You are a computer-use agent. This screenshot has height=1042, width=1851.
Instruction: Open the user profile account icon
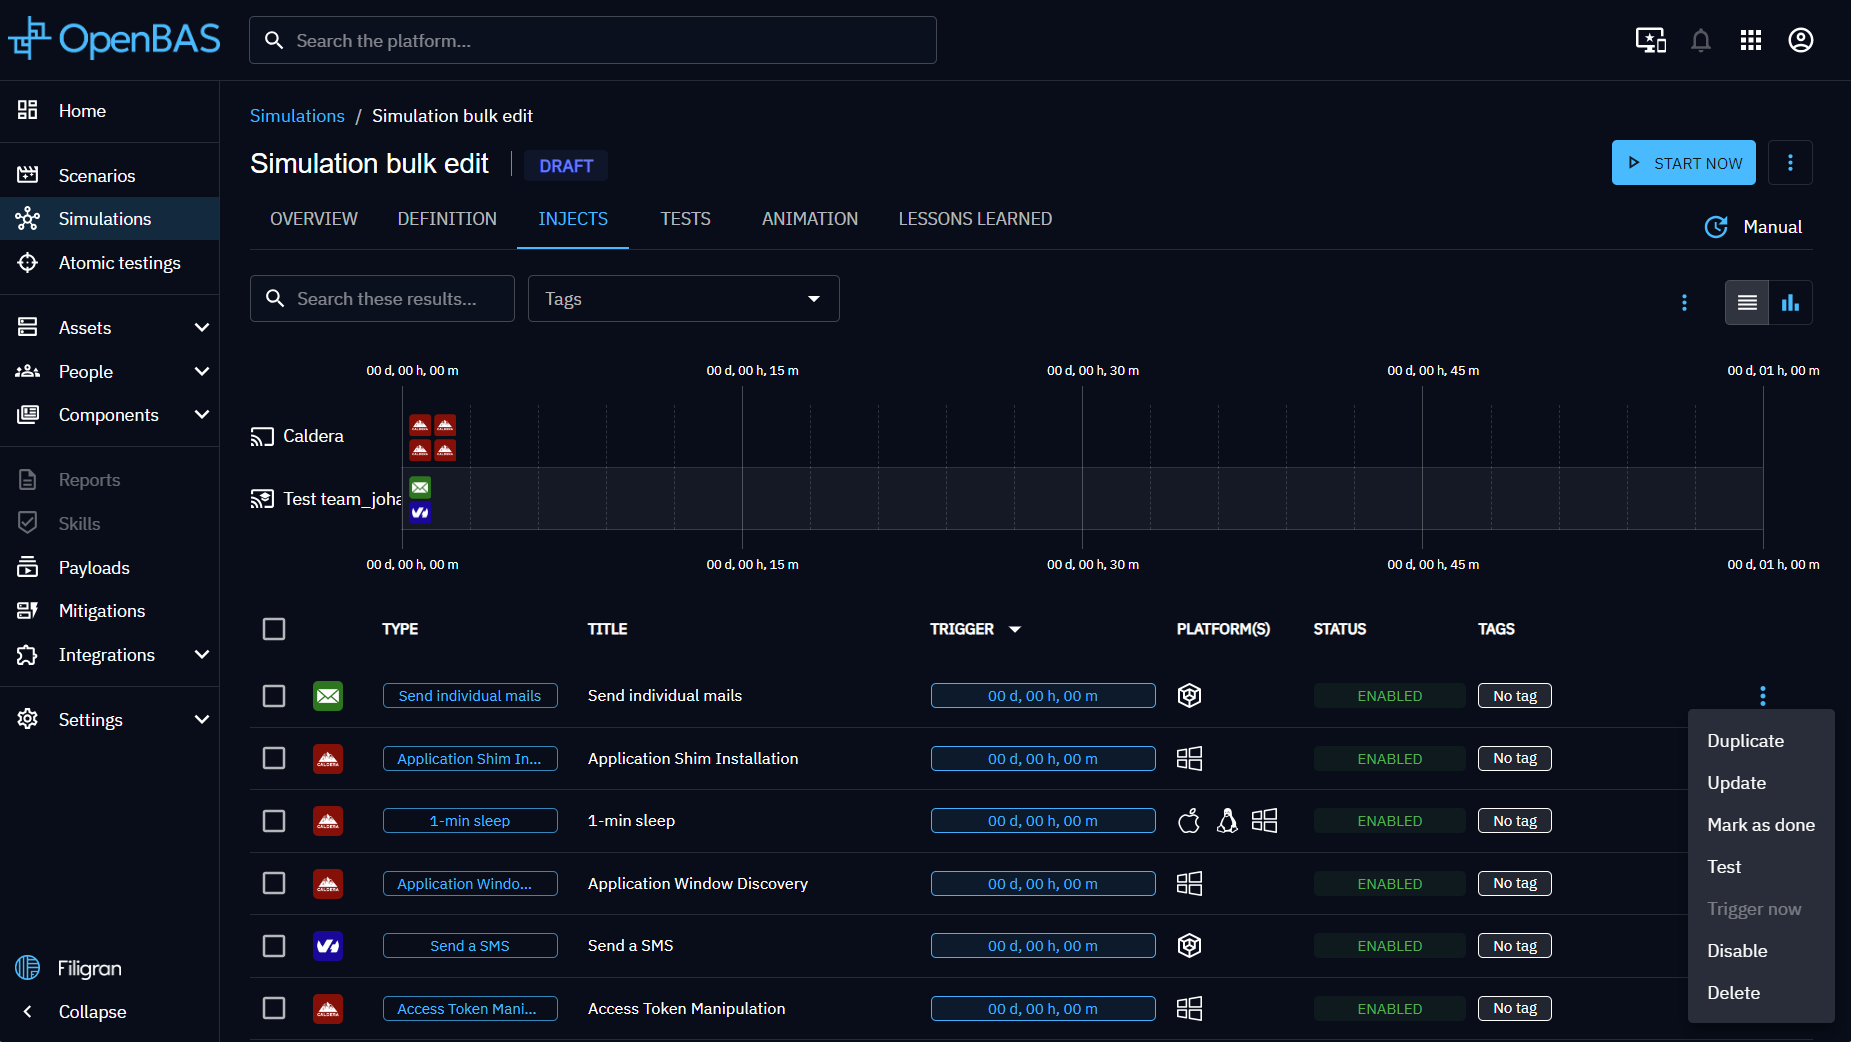click(1800, 40)
